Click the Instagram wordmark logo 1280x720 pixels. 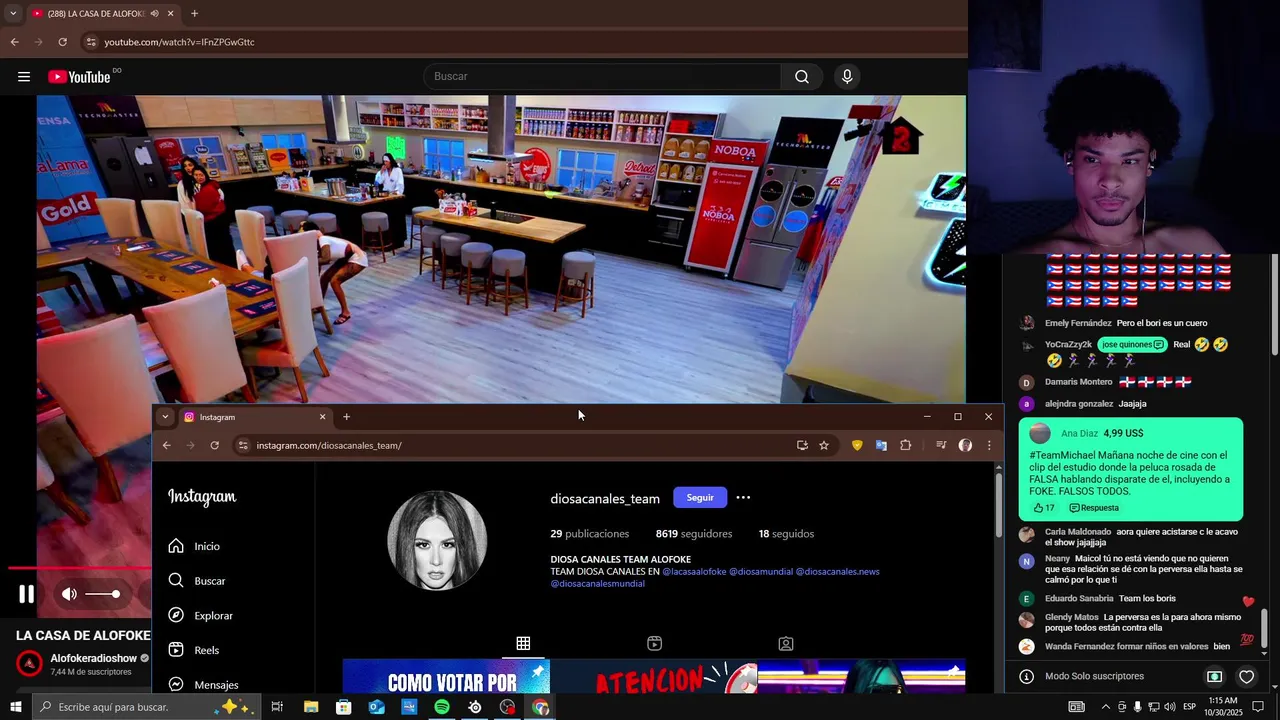pos(202,497)
